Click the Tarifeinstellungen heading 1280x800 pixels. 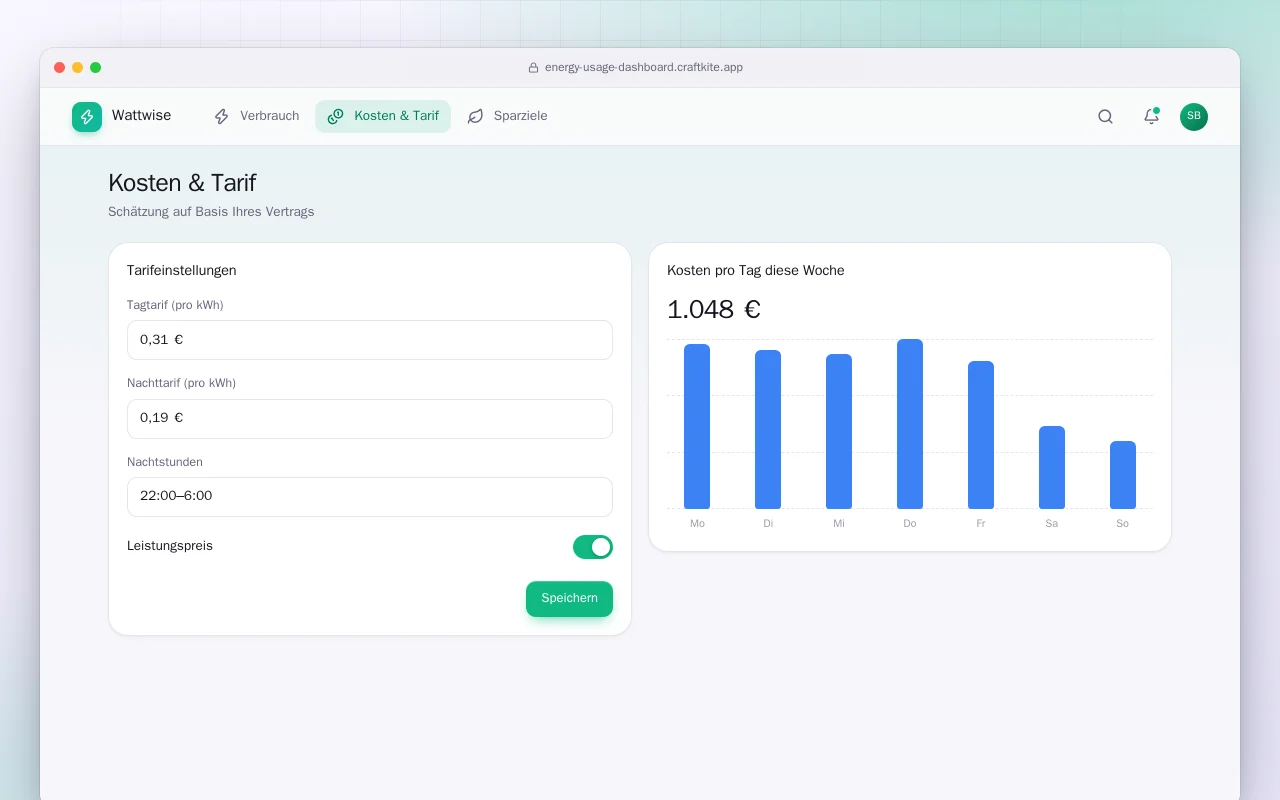182,271
